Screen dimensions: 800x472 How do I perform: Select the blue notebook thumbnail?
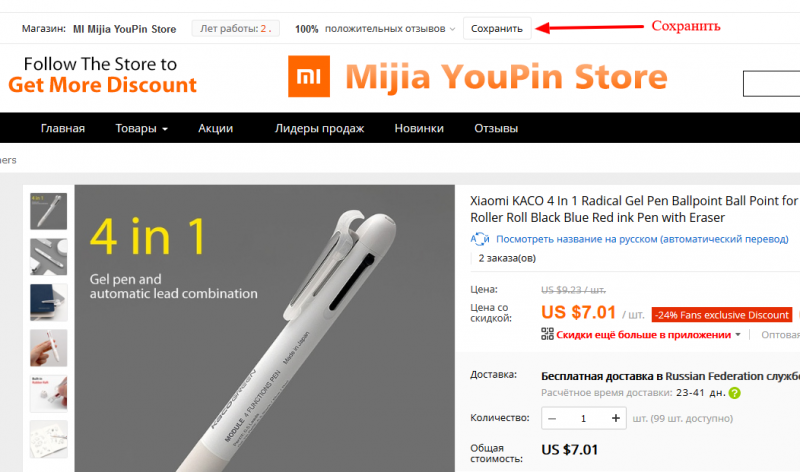(48, 302)
